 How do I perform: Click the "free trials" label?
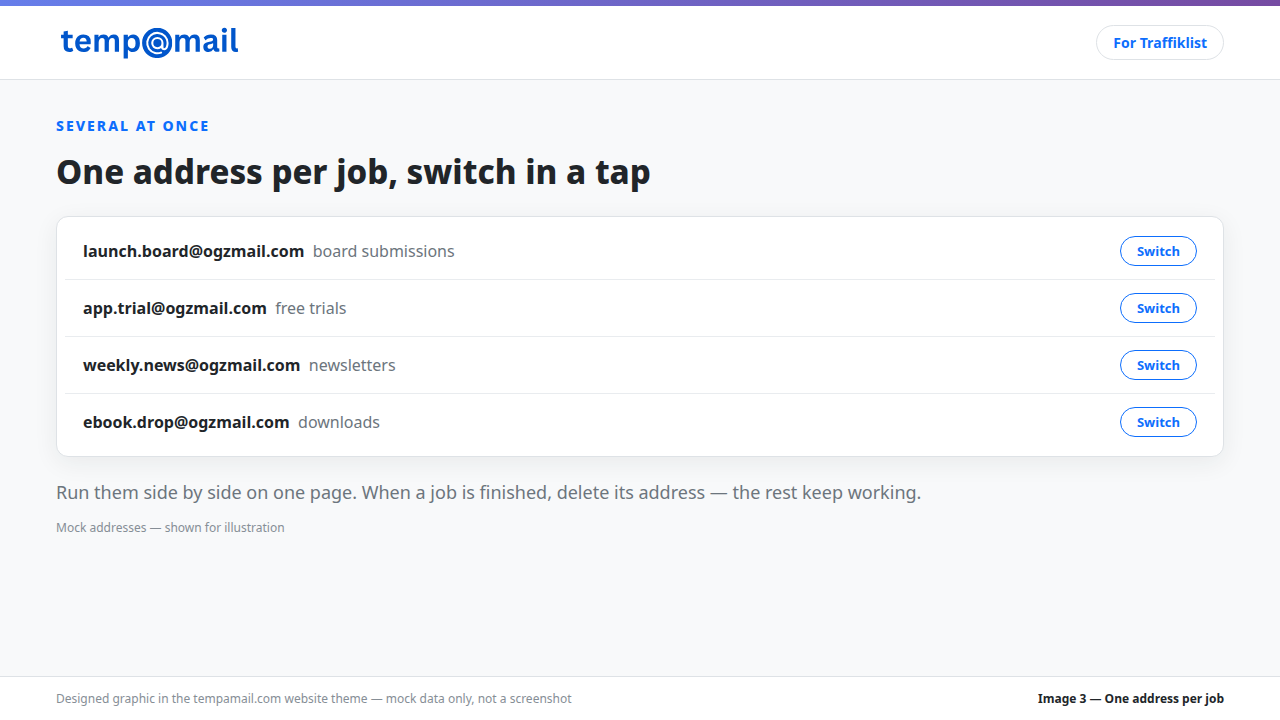click(x=311, y=308)
